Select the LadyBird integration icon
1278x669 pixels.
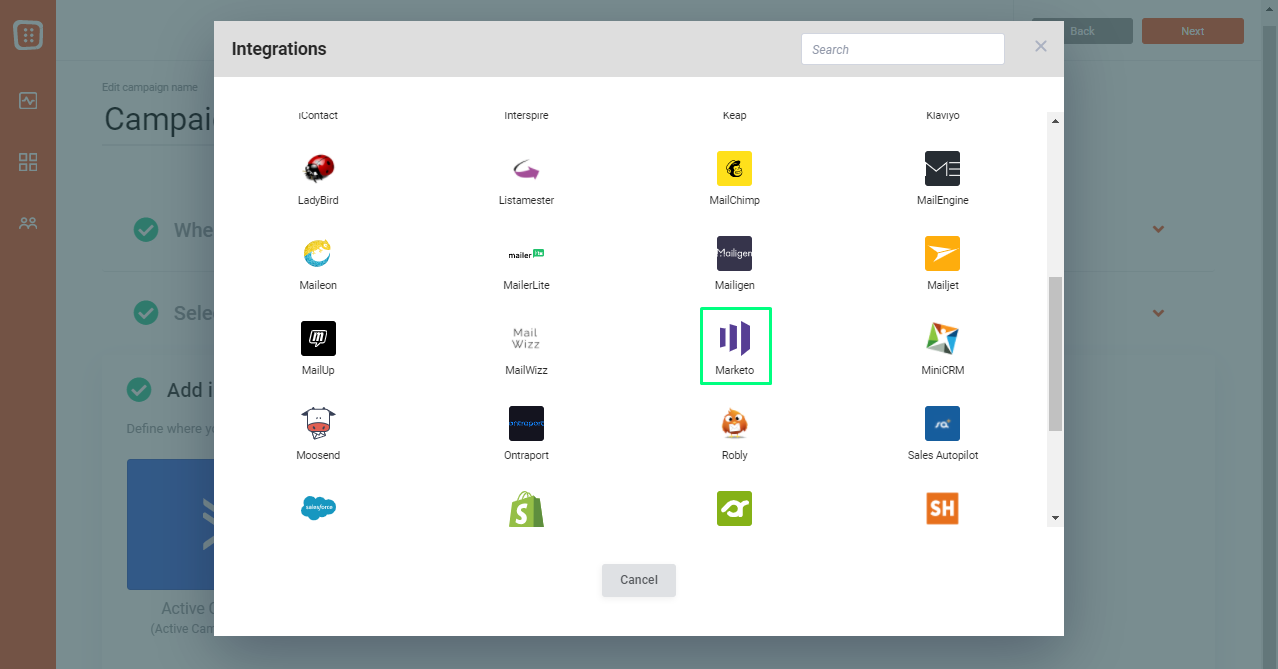(x=318, y=169)
